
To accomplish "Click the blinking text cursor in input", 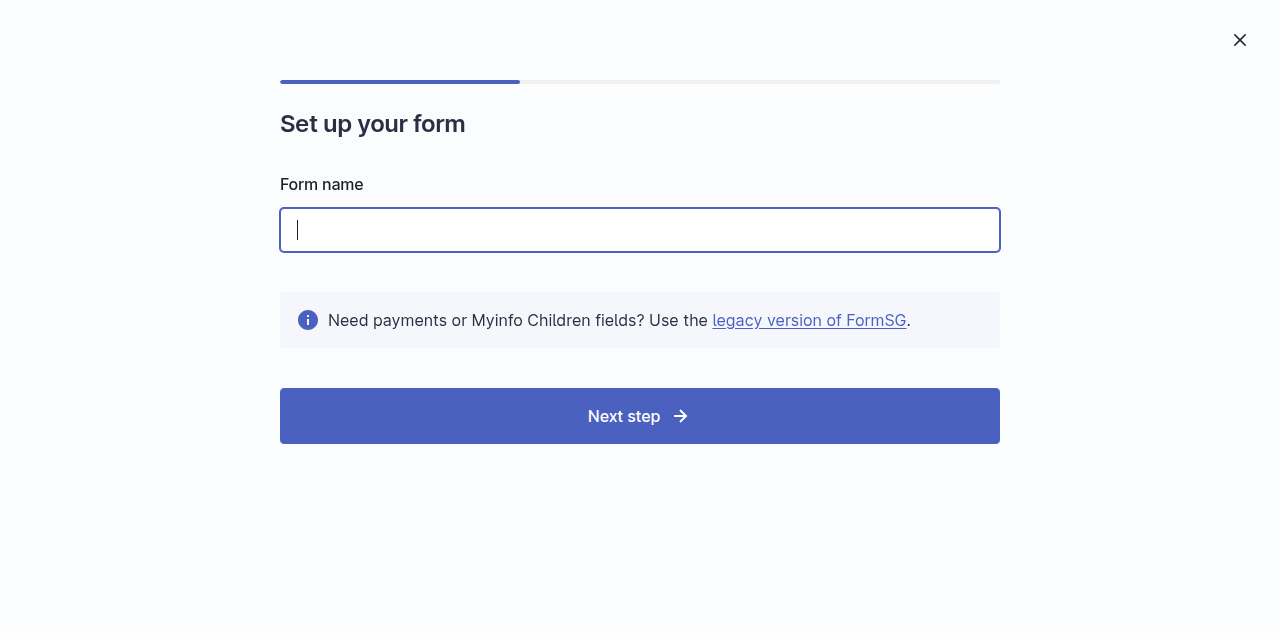I will (298, 230).
